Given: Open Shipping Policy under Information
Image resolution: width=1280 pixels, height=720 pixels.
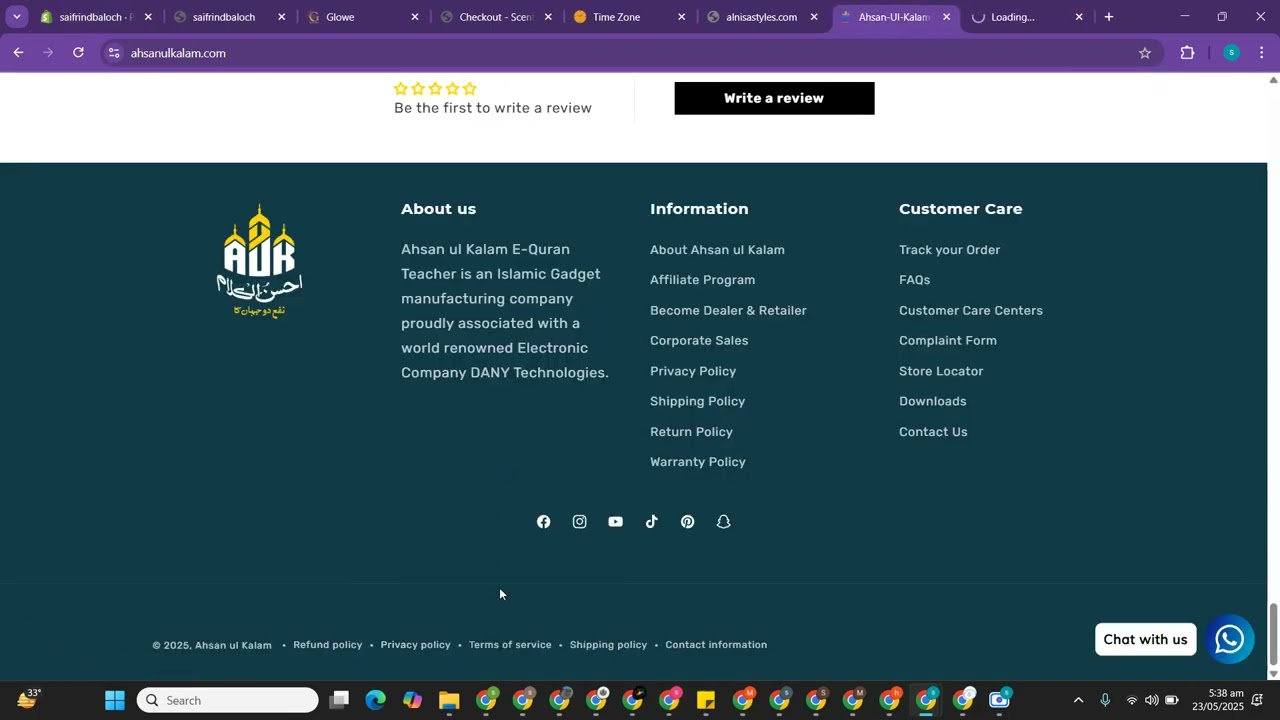Looking at the screenshot, I should (697, 401).
